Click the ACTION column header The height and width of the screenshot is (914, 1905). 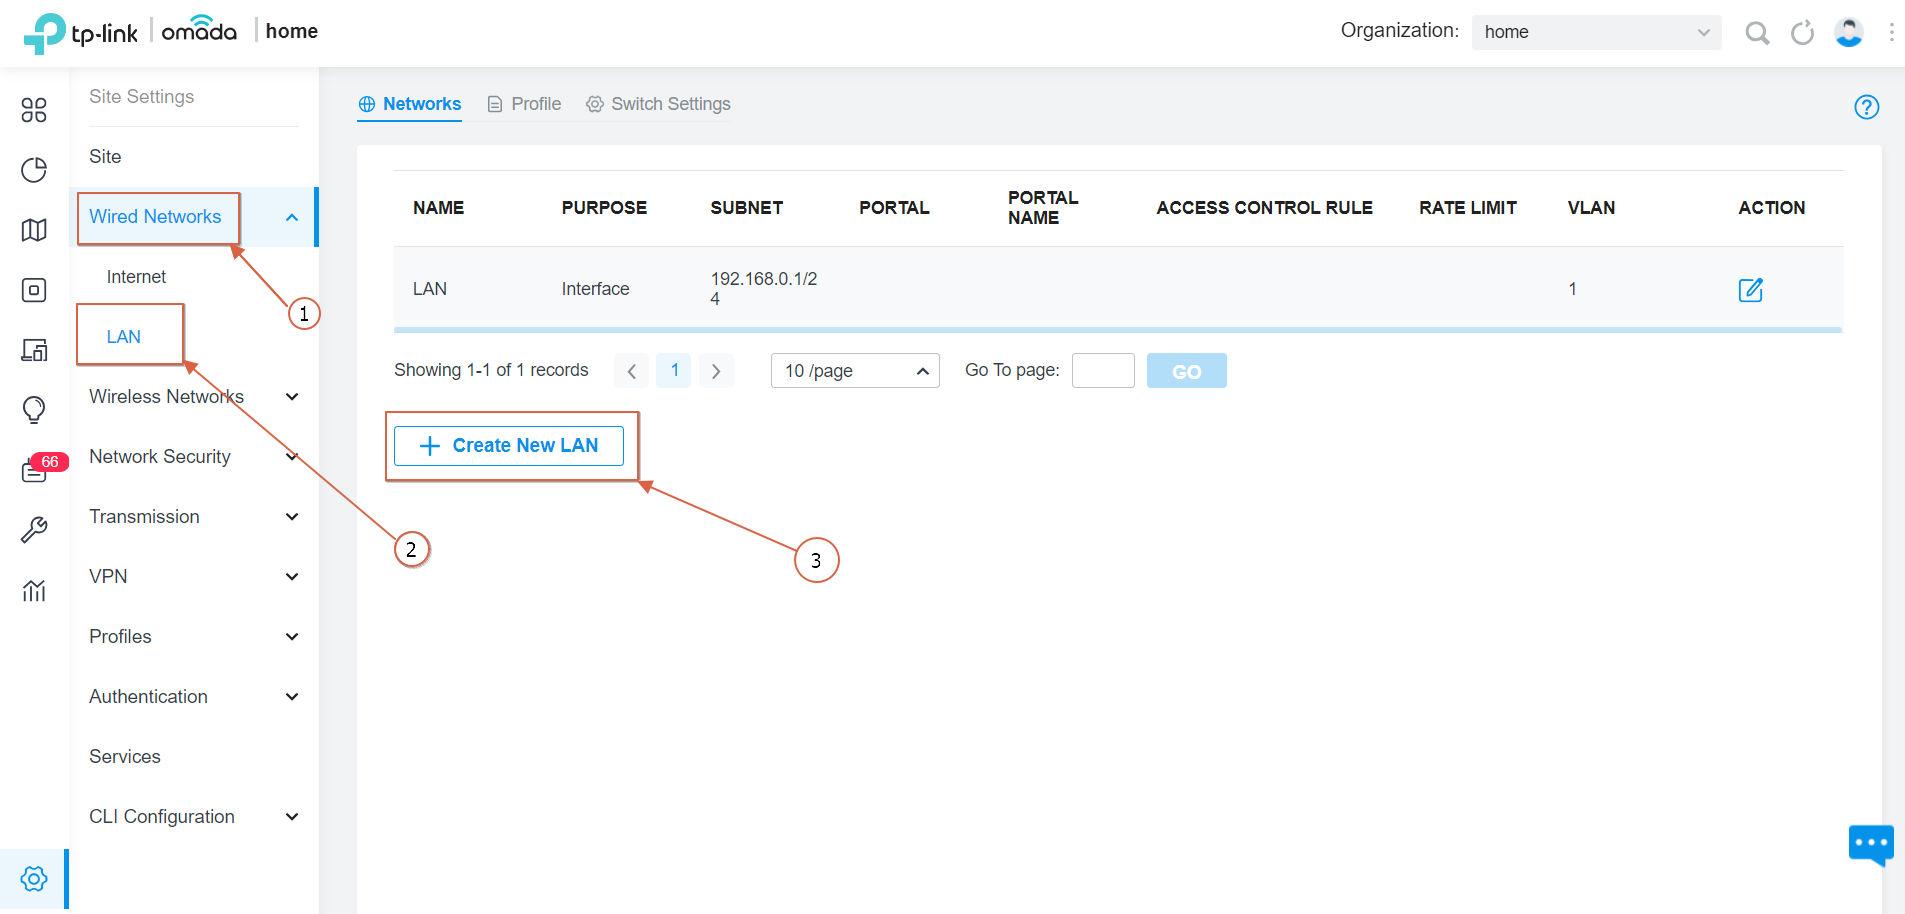(1772, 208)
